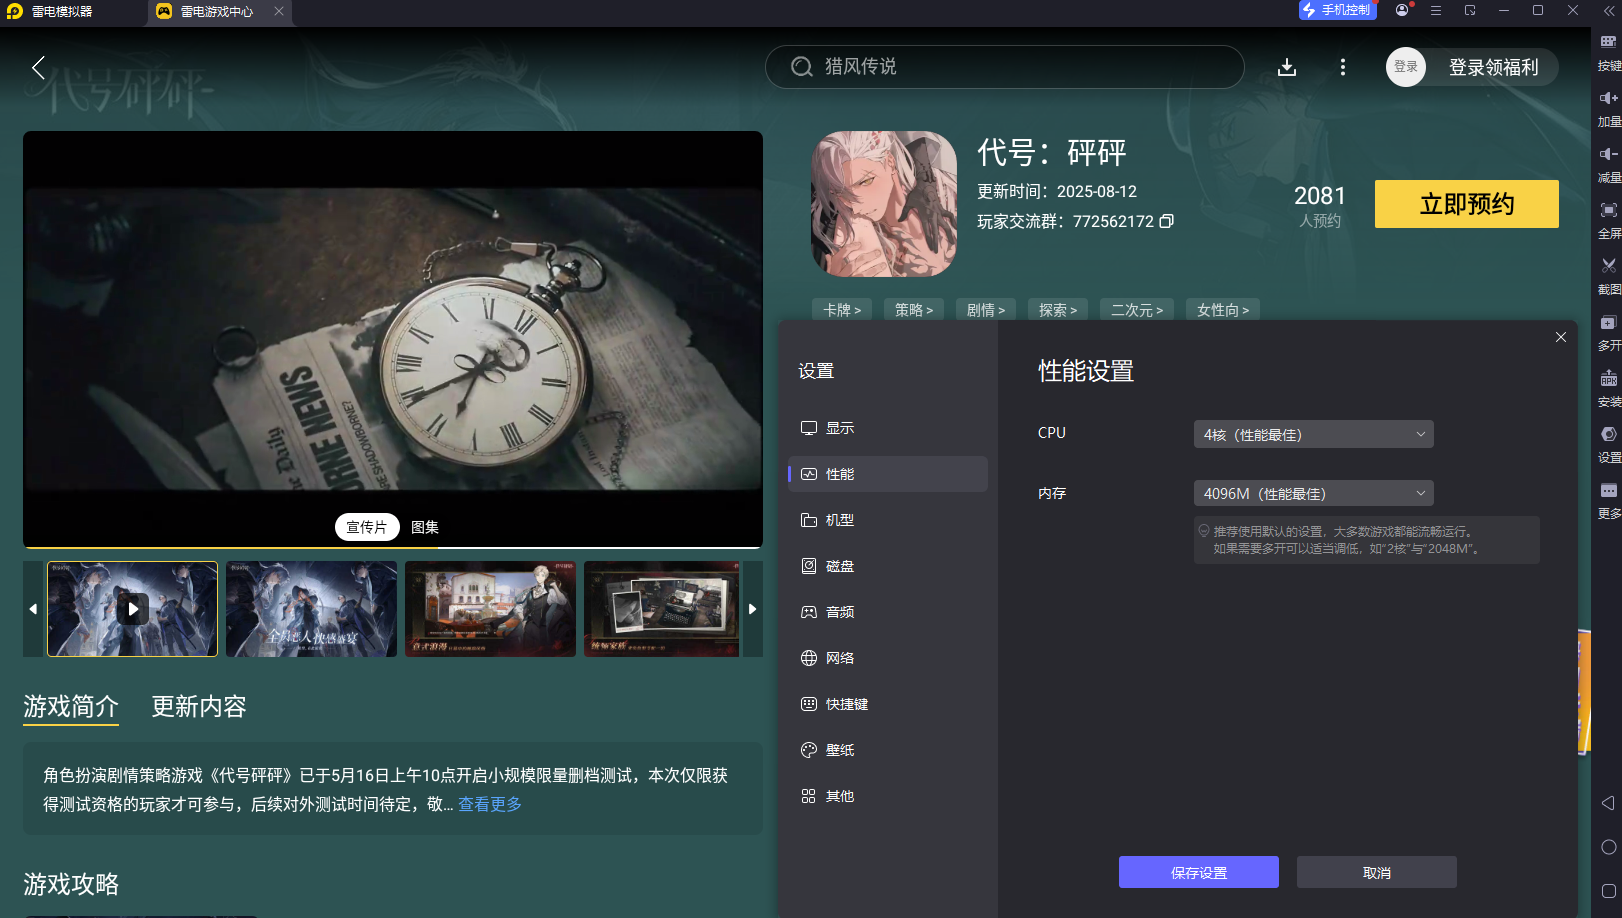
Task: Open the CPU cores dropdown
Action: click(x=1313, y=433)
